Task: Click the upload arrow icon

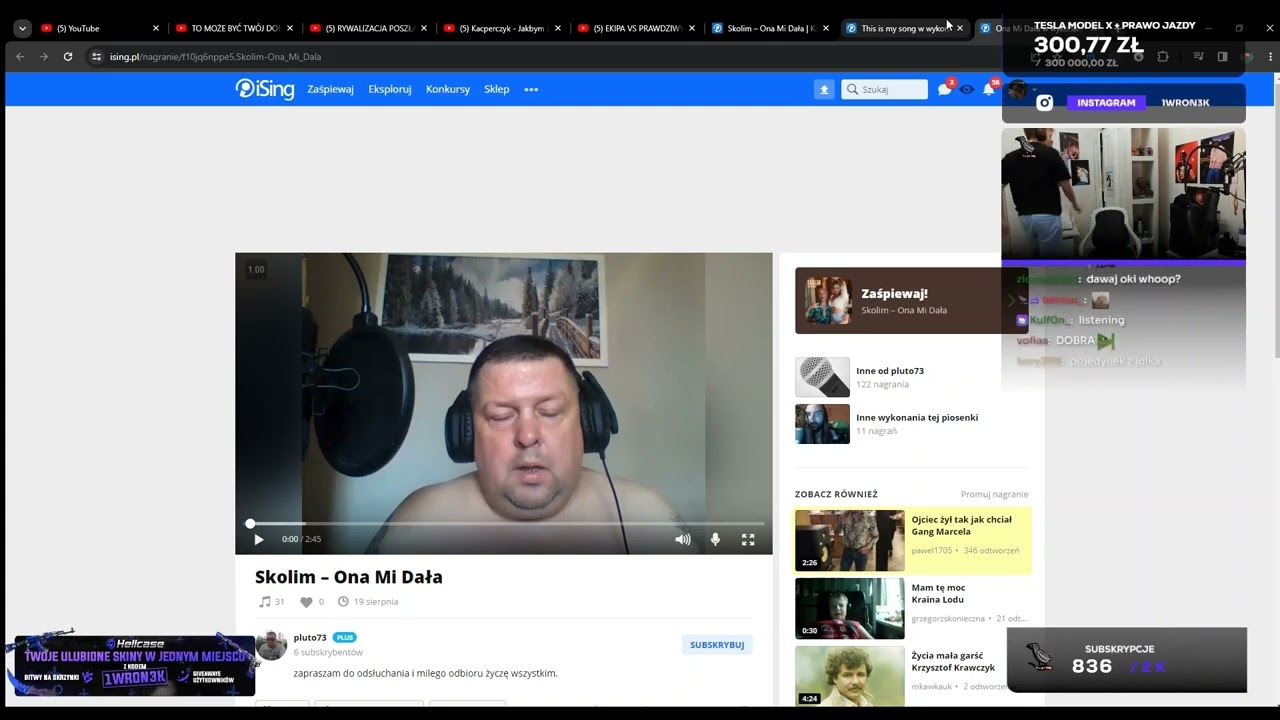Action: (824, 89)
